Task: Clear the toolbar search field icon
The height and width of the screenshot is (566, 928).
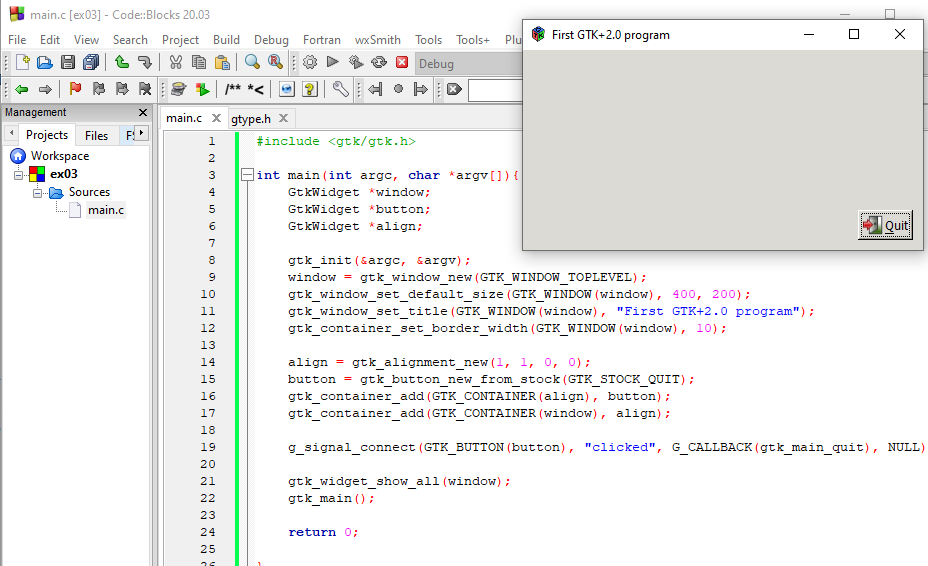Action: pyautogui.click(x=455, y=89)
